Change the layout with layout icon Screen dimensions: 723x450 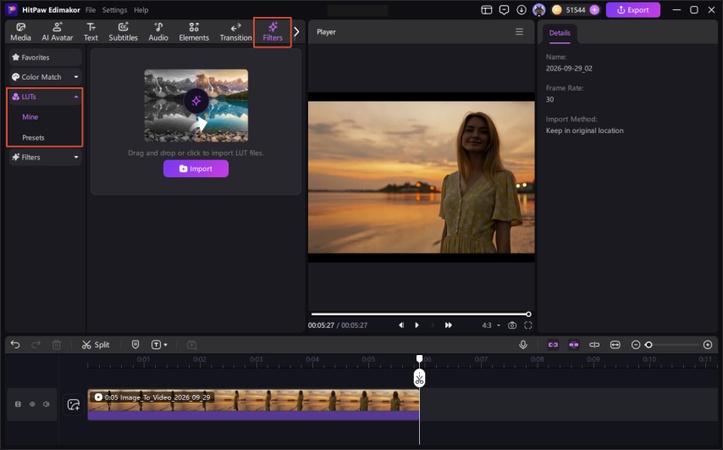point(486,10)
